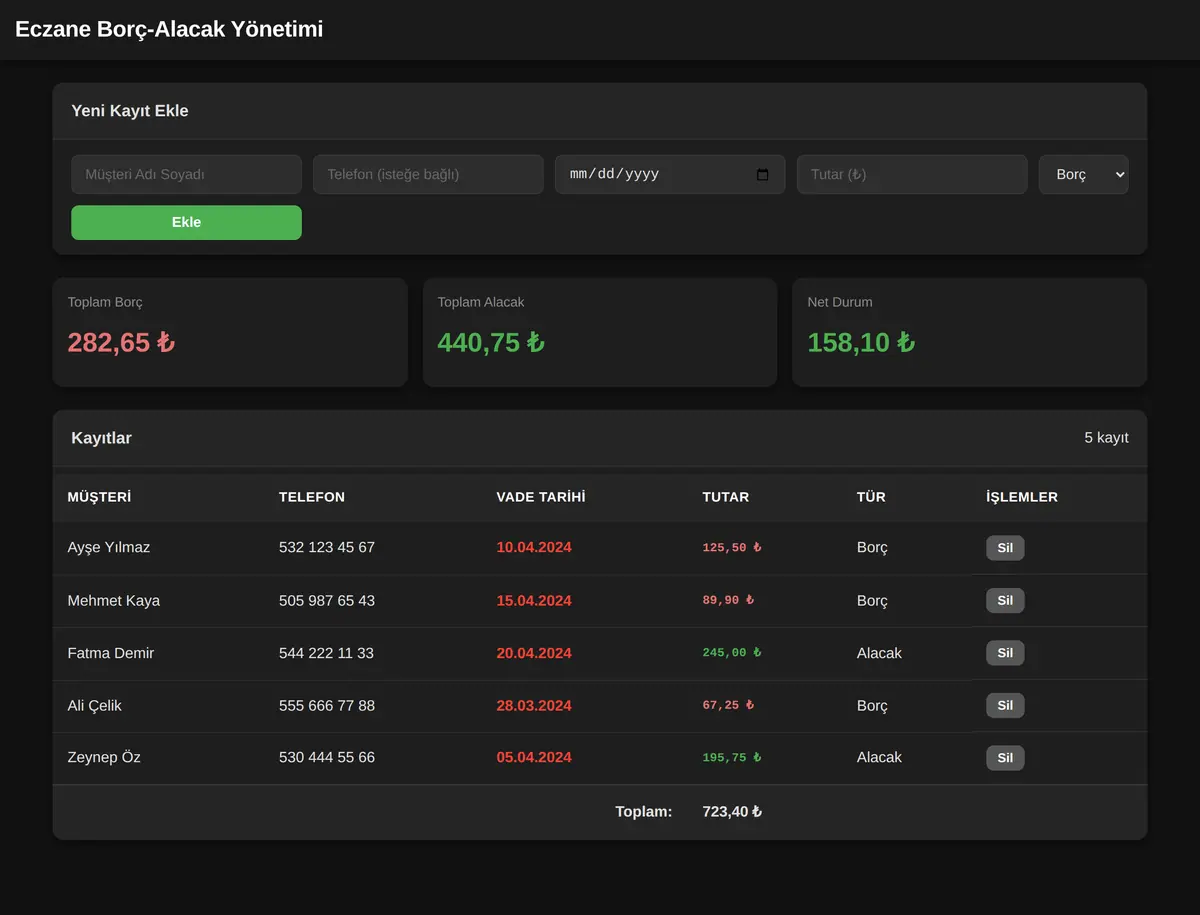Viewport: 1200px width, 915px height.
Task: Click the İŞLEMLER column header
Action: click(1022, 497)
